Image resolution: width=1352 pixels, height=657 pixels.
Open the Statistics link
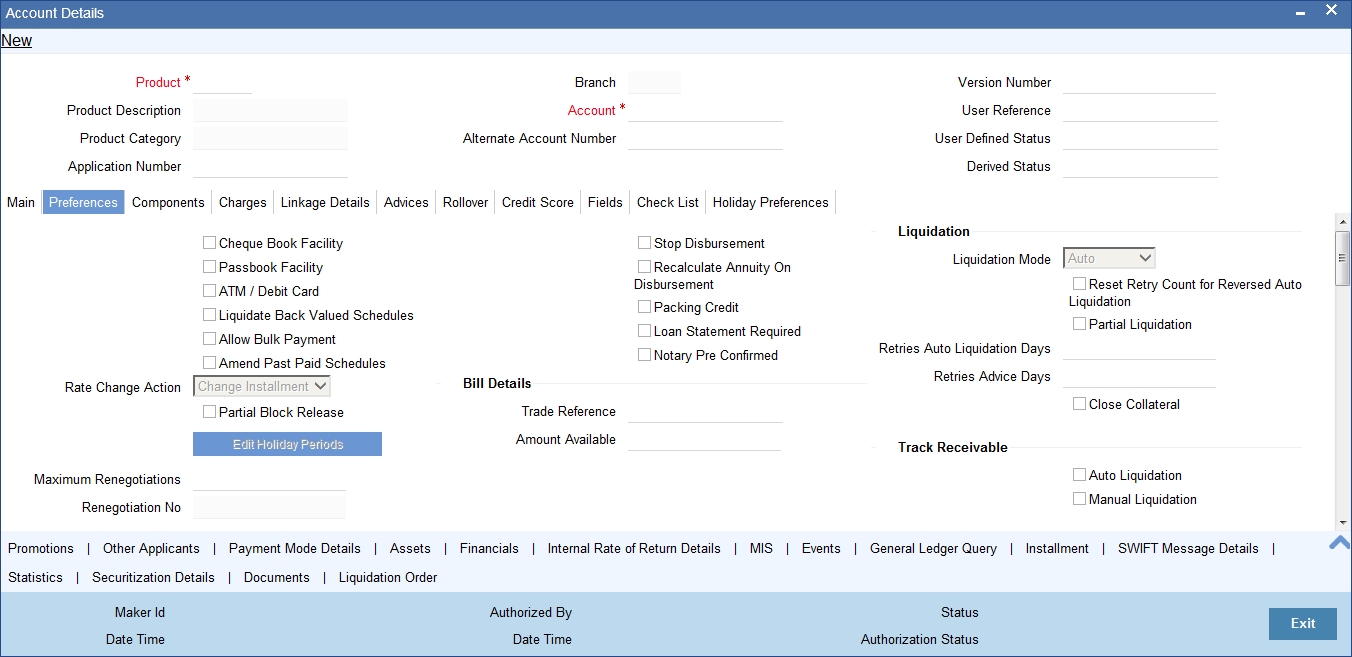coord(35,577)
